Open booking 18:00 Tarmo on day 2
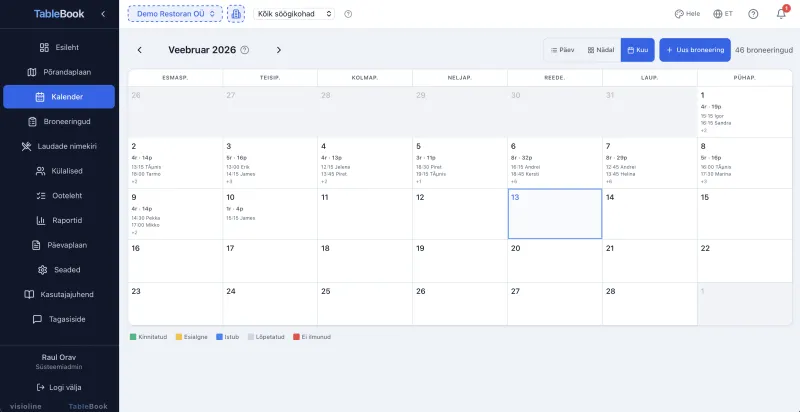Image resolution: width=800 pixels, height=412 pixels. click(146, 174)
